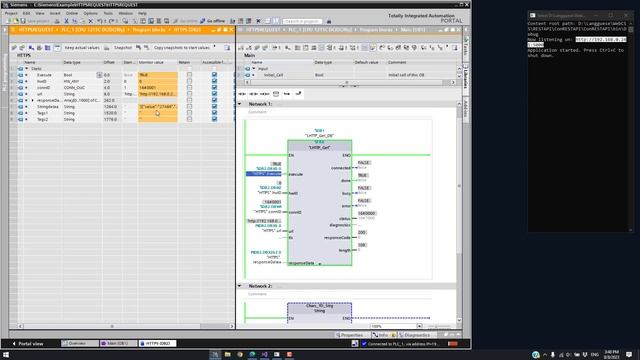Image resolution: width=640 pixels, height=360 pixels.
Task: Click Go offline button
Action: [213, 21]
